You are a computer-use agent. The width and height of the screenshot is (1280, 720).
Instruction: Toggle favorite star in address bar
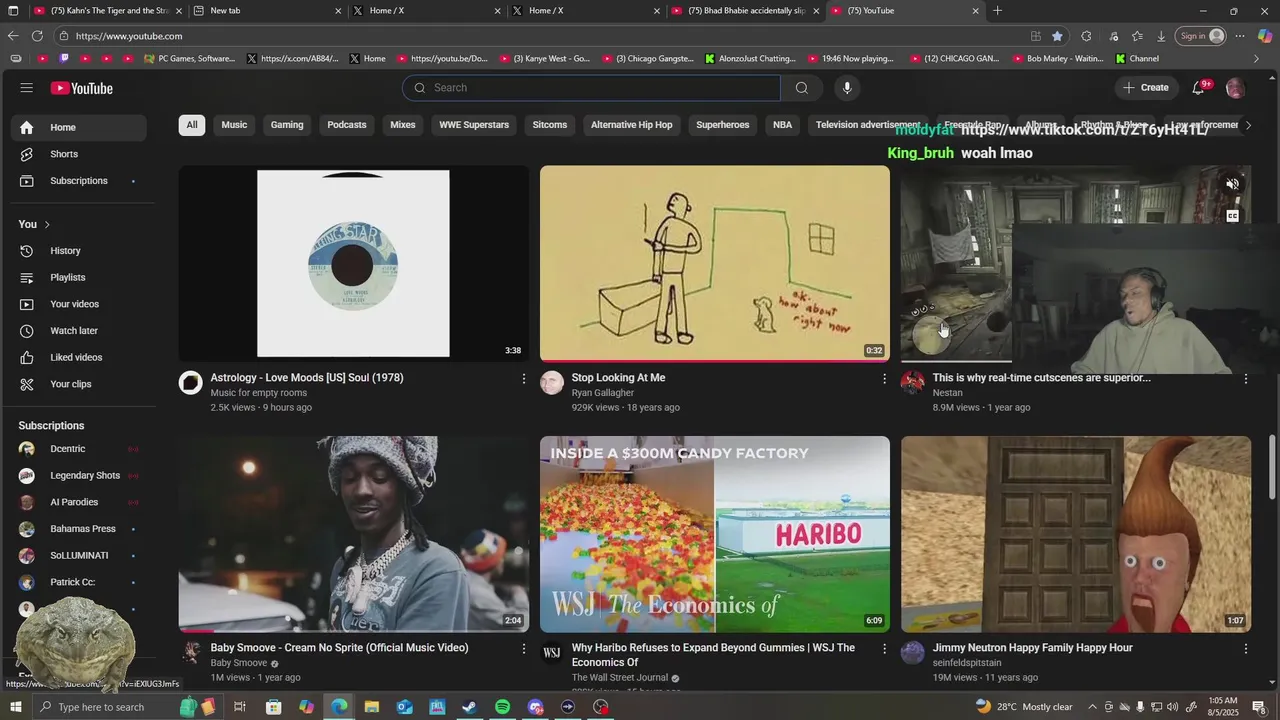click(1057, 36)
